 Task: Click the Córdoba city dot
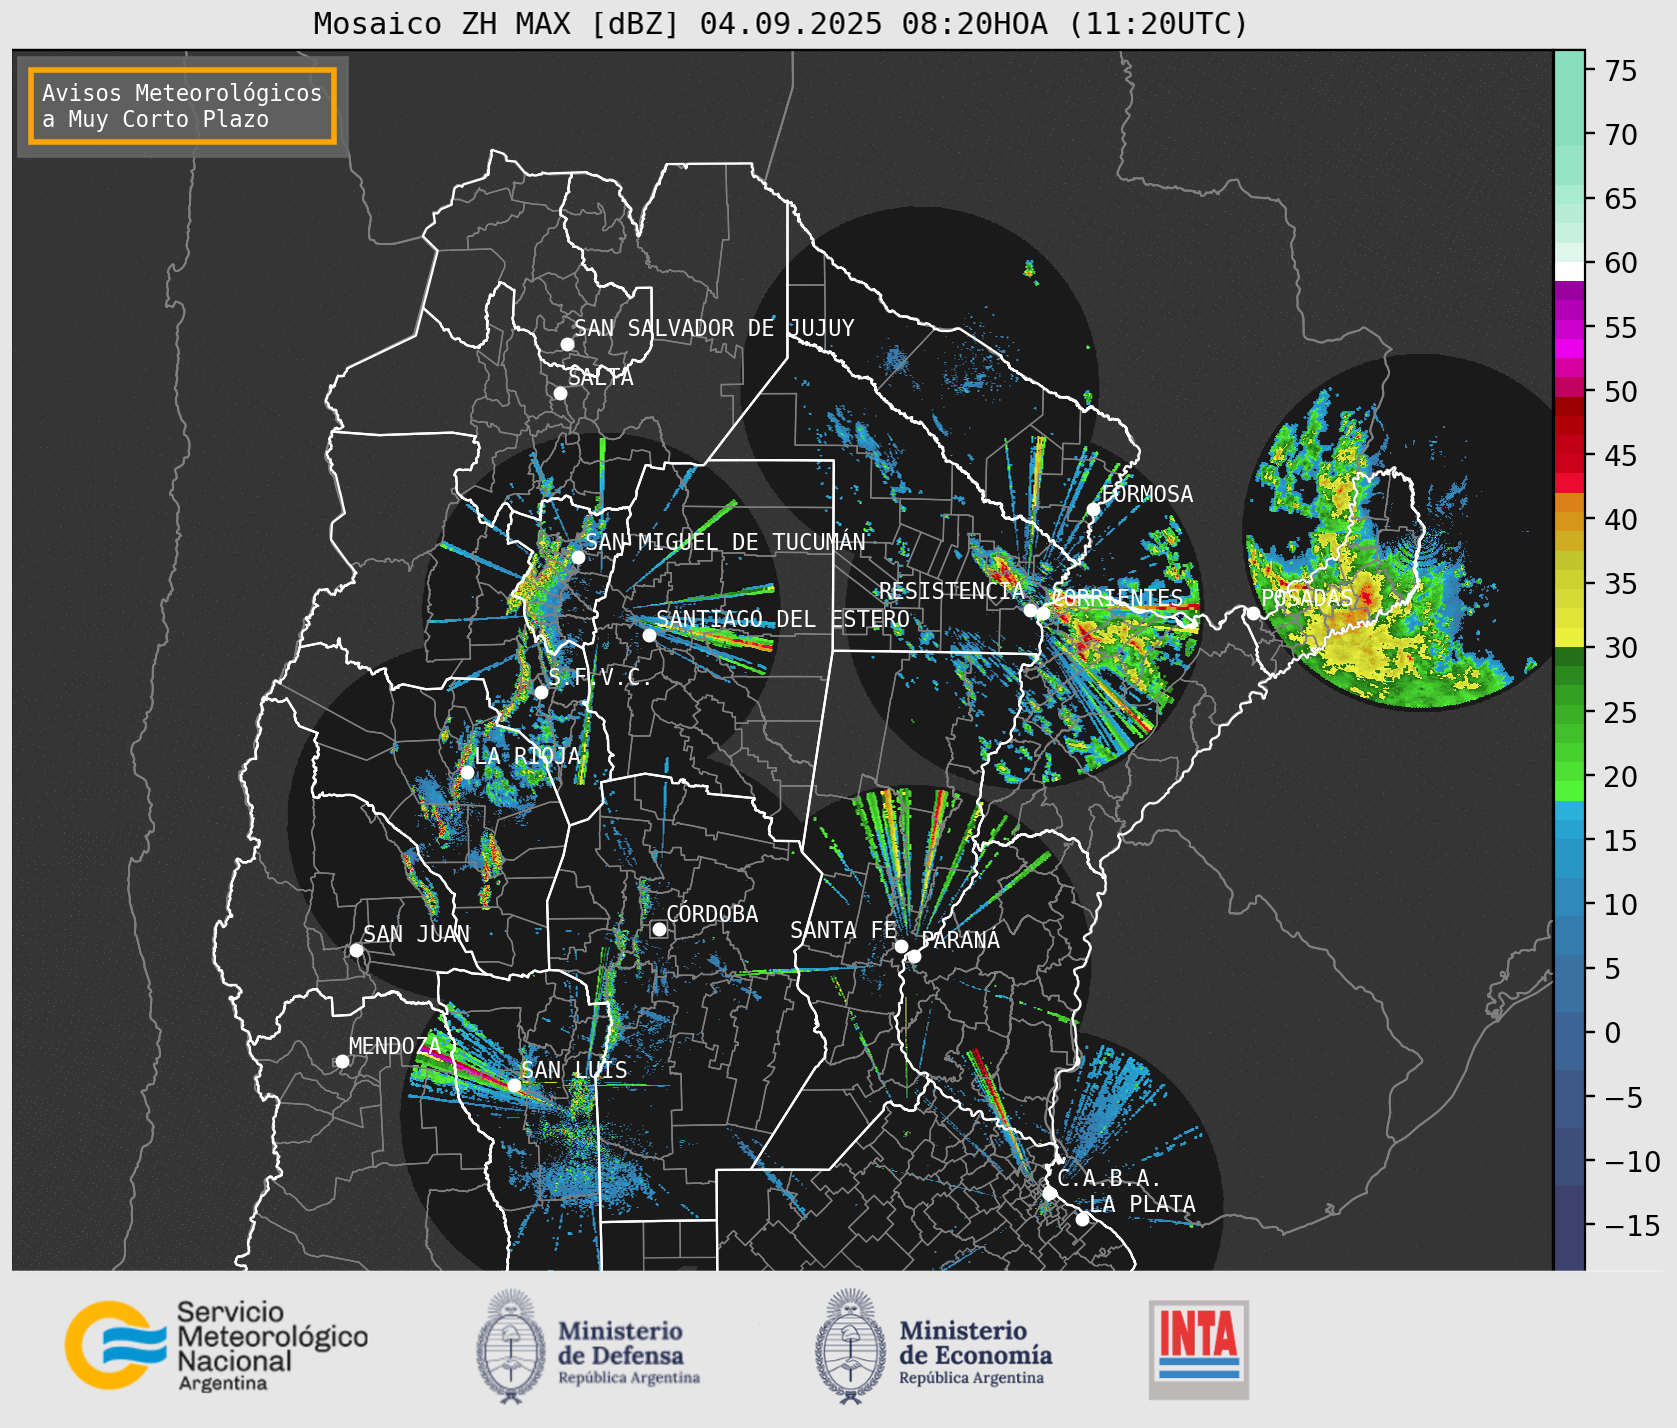[659, 929]
